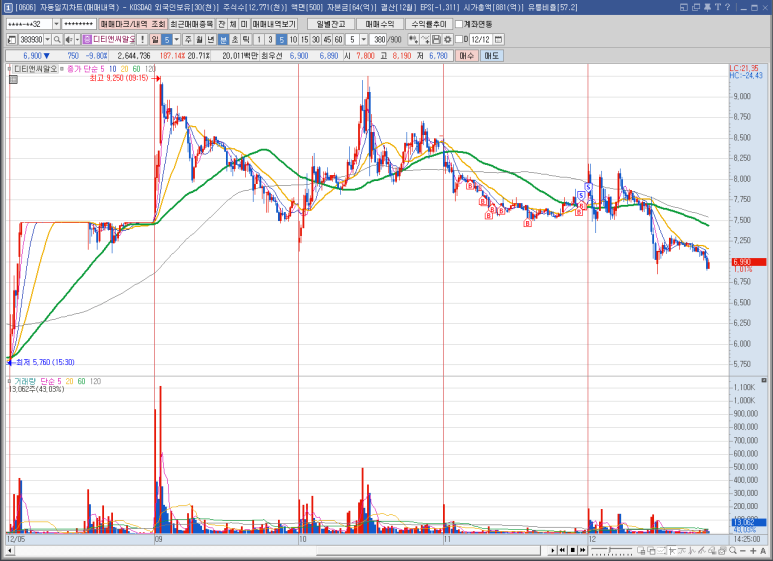Click the 380 bar count input field
Viewport: 773px width, 561px height.
point(380,39)
